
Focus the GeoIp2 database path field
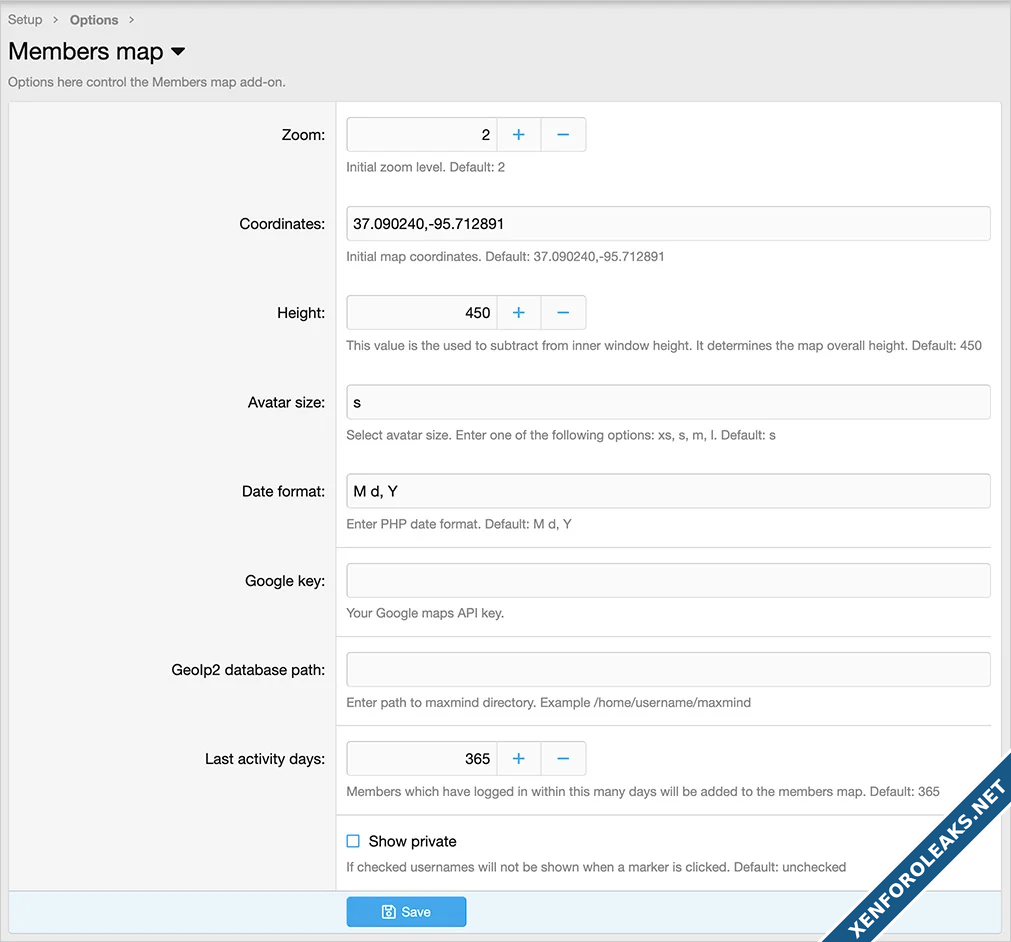pos(668,670)
